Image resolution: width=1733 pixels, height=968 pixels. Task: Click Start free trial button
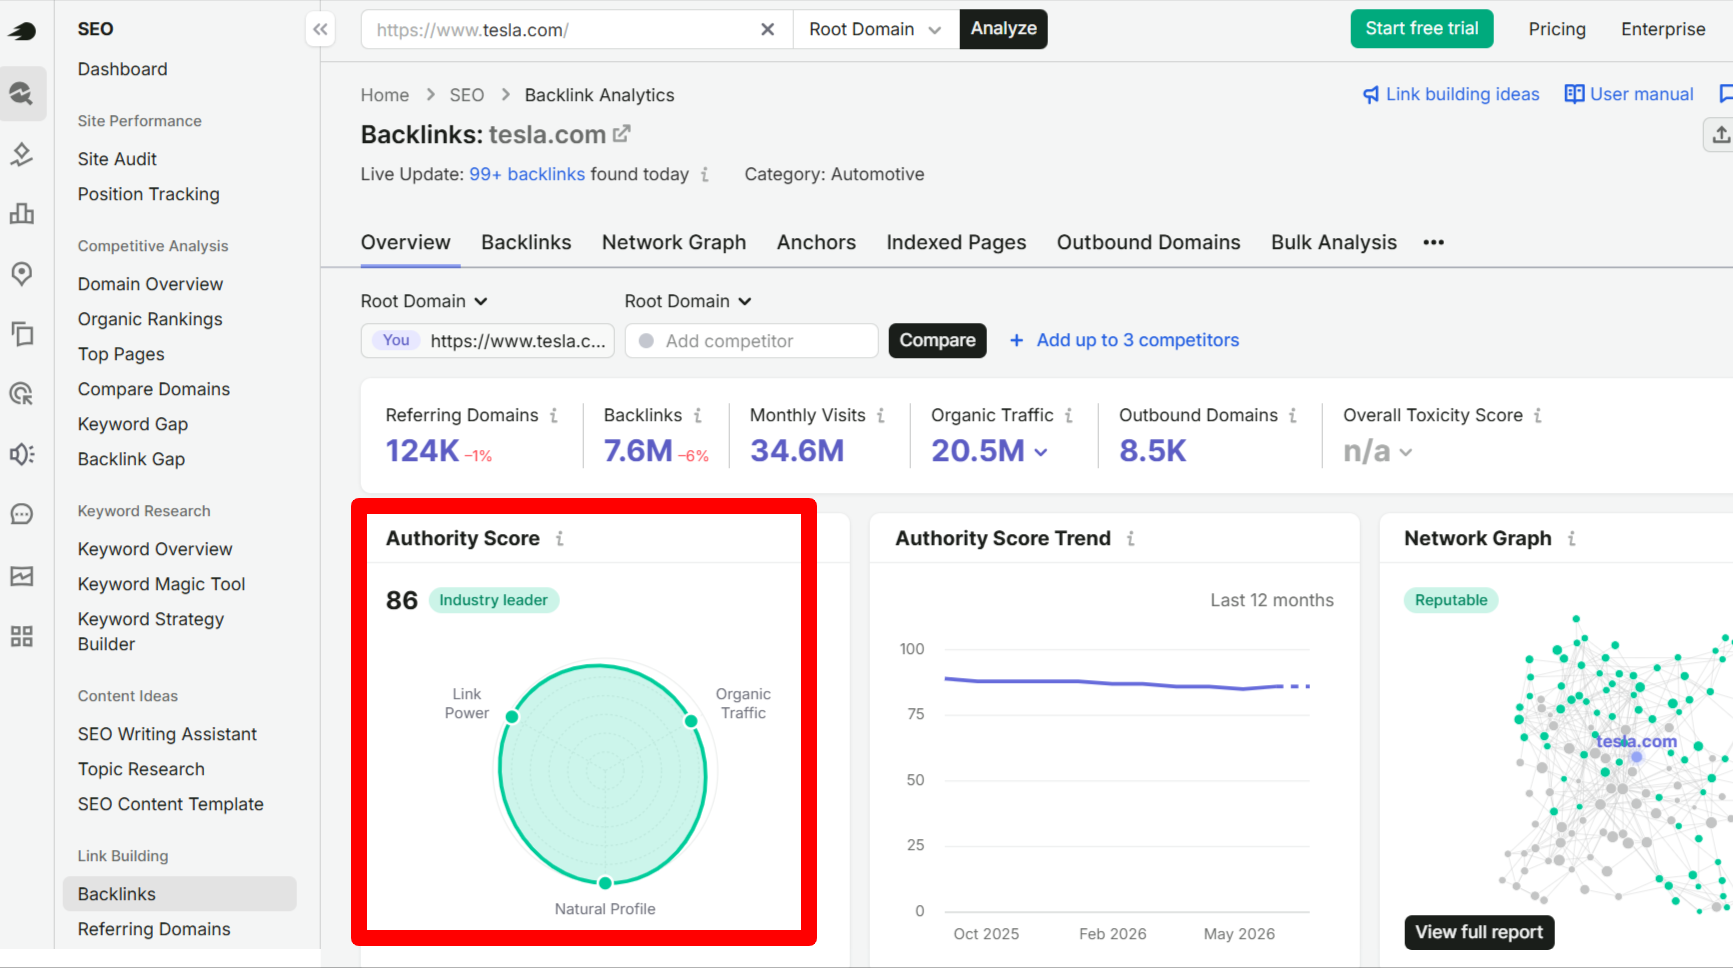[1422, 29]
